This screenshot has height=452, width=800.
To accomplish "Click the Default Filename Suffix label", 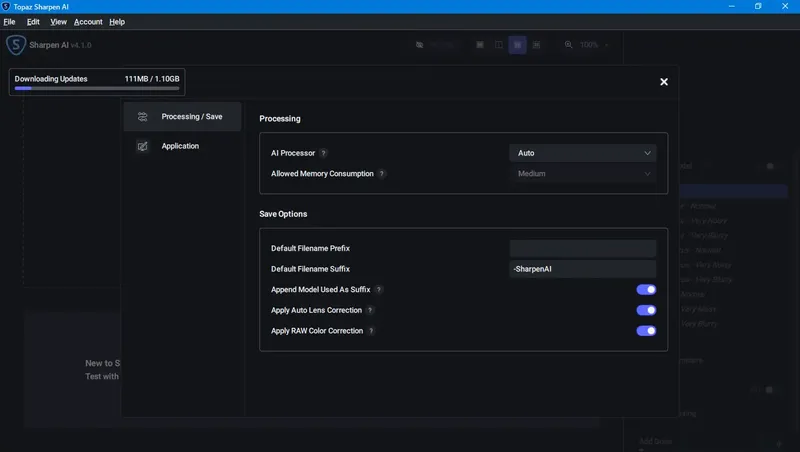I will pyautogui.click(x=310, y=269).
